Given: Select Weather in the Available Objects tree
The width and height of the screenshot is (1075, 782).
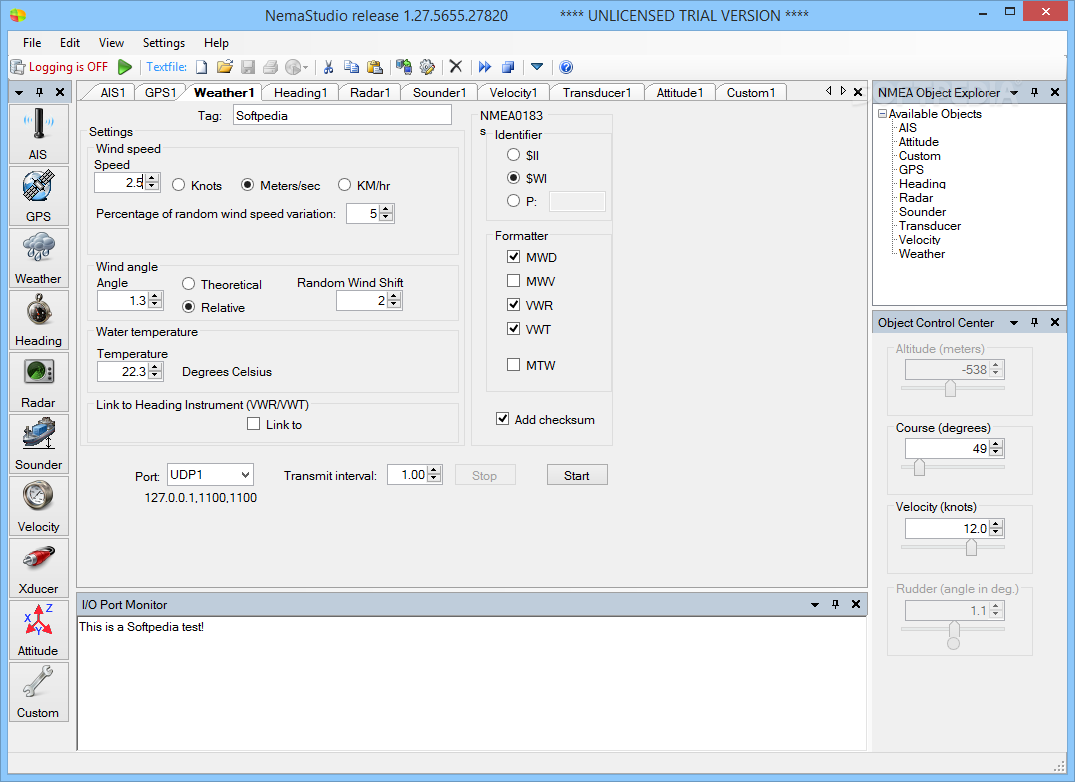Looking at the screenshot, I should [921, 254].
